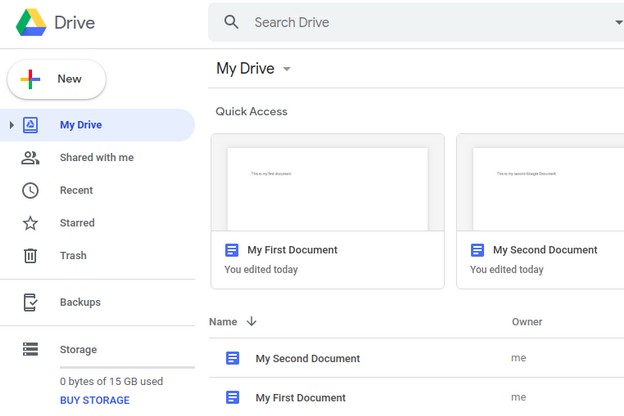624x416 pixels.
Task: Open My First Document preview thumbnail
Action: point(328,183)
